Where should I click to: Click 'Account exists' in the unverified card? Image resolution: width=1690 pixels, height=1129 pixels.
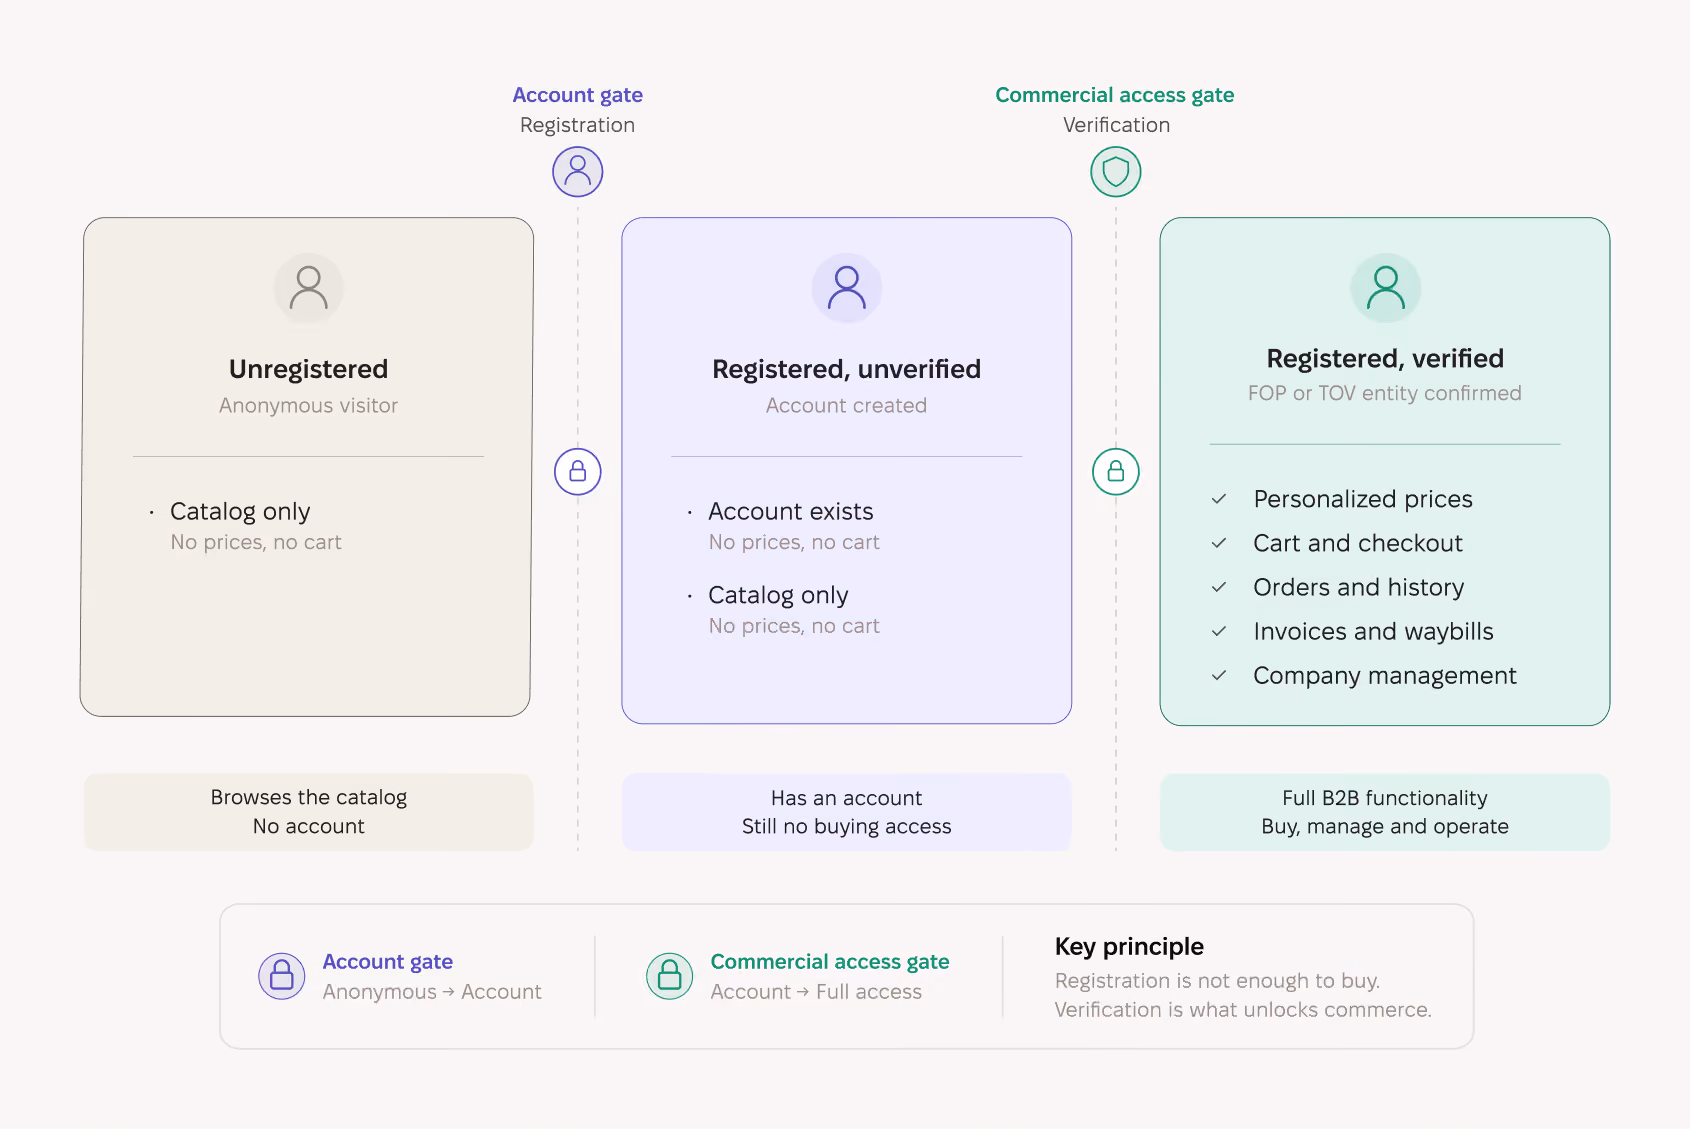[791, 511]
